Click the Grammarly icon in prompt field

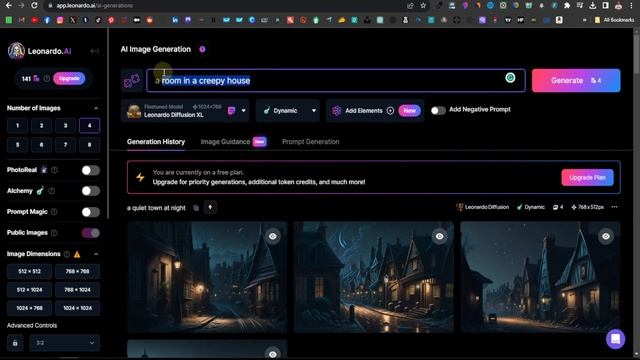tap(510, 78)
